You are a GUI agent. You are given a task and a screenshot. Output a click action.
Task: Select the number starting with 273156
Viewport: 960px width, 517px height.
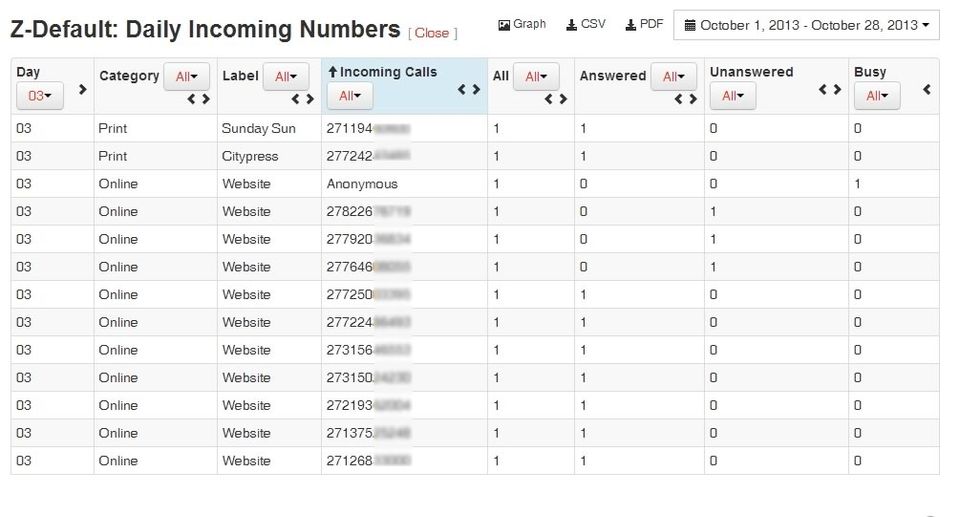(368, 350)
